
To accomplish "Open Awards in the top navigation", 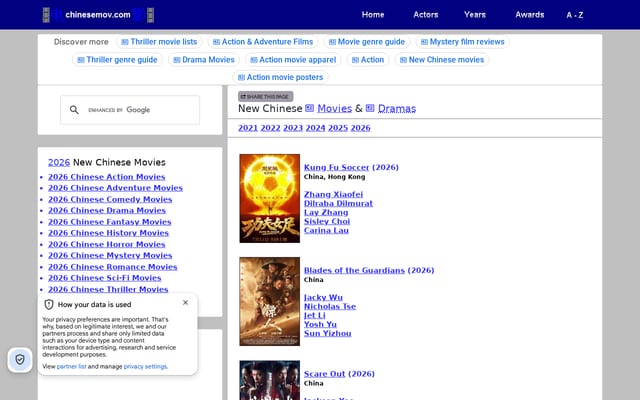I will coord(529,15).
